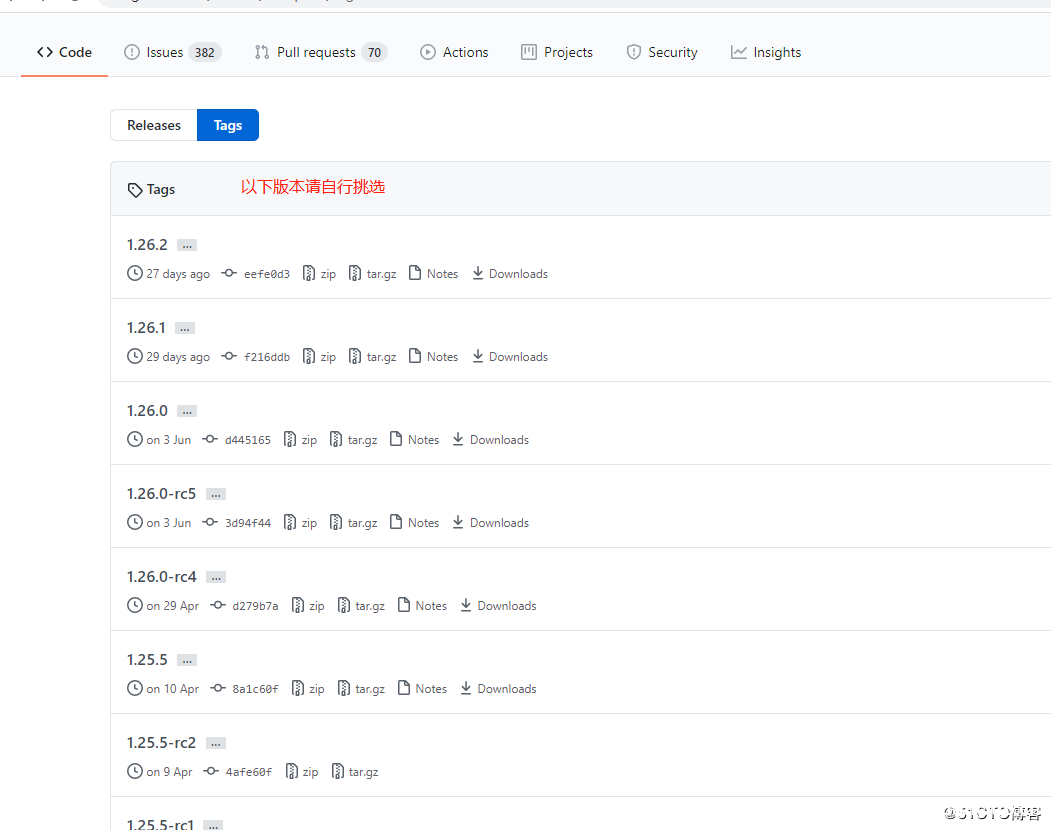Open the Projects section

[x=557, y=52]
